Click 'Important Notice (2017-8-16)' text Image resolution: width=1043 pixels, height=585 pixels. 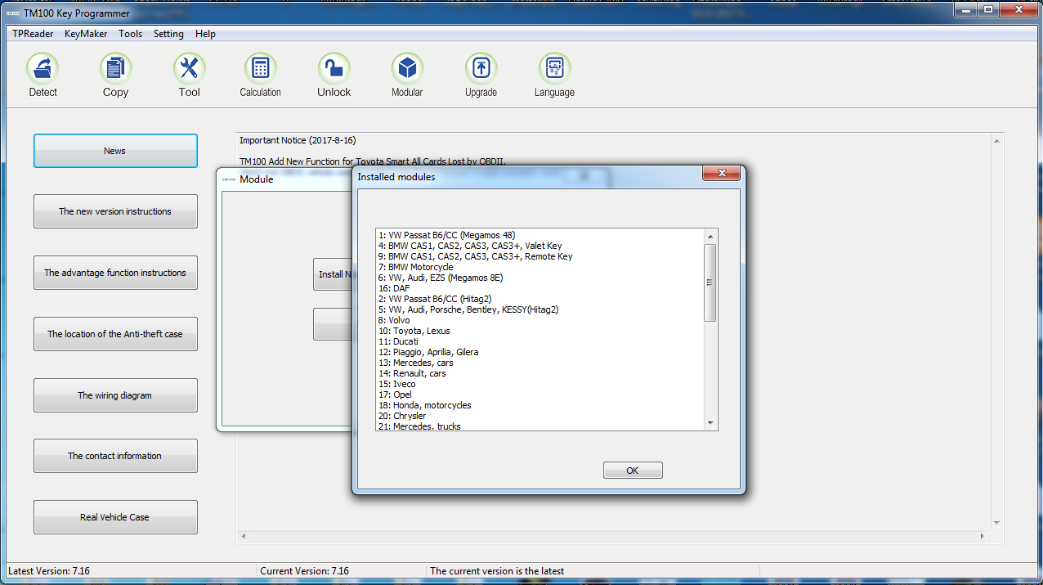(297, 140)
